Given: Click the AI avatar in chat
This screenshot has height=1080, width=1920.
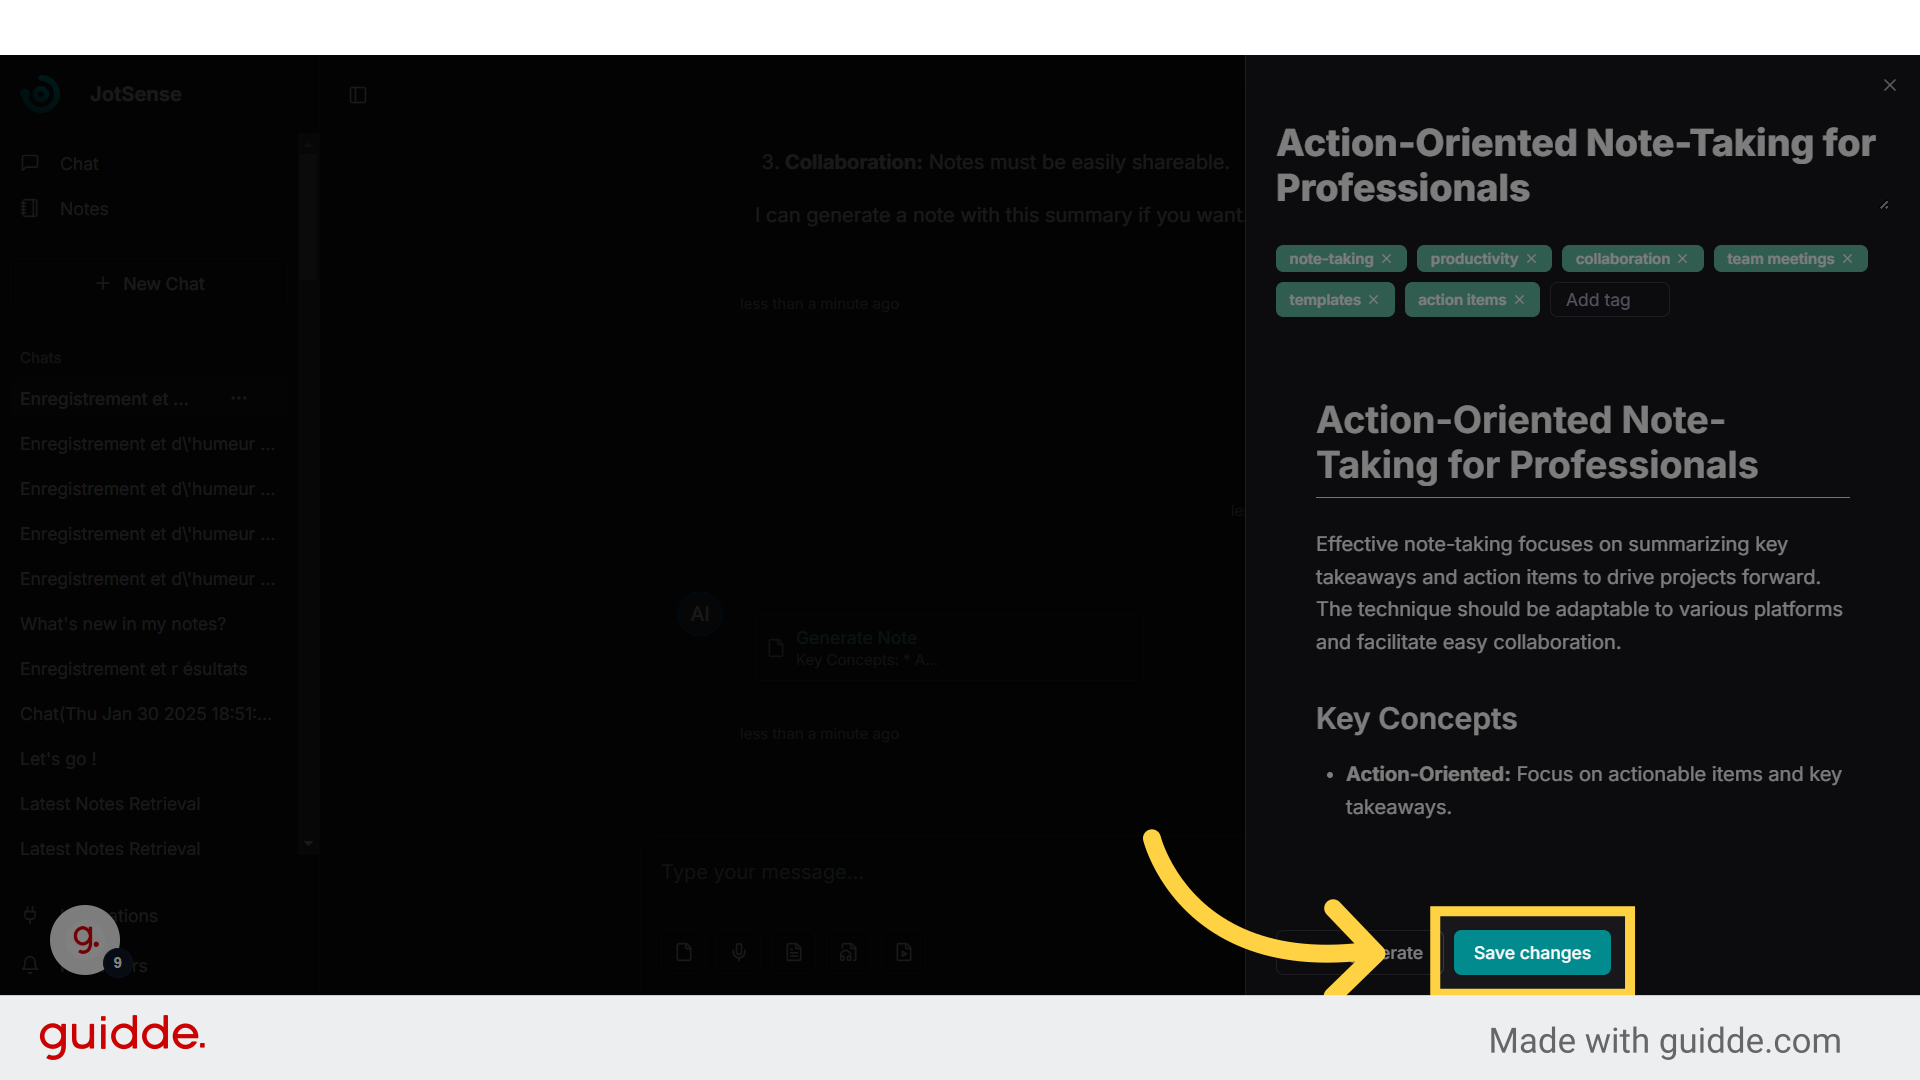Looking at the screenshot, I should pyautogui.click(x=700, y=614).
